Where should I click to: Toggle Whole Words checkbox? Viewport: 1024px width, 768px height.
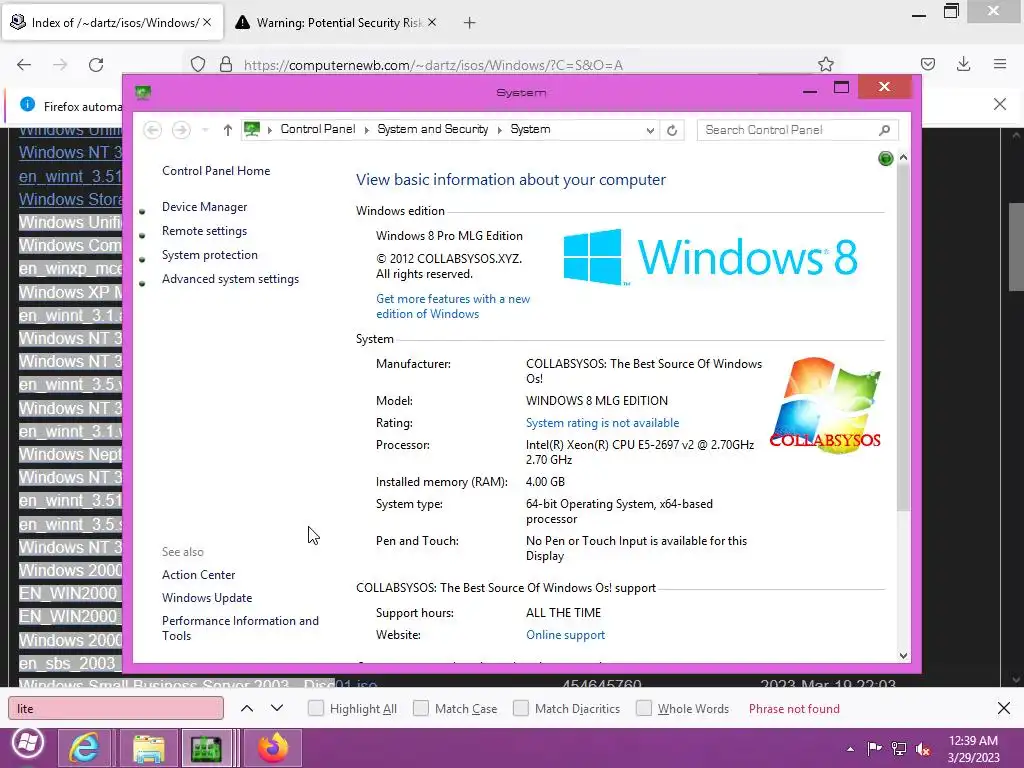[x=644, y=708]
